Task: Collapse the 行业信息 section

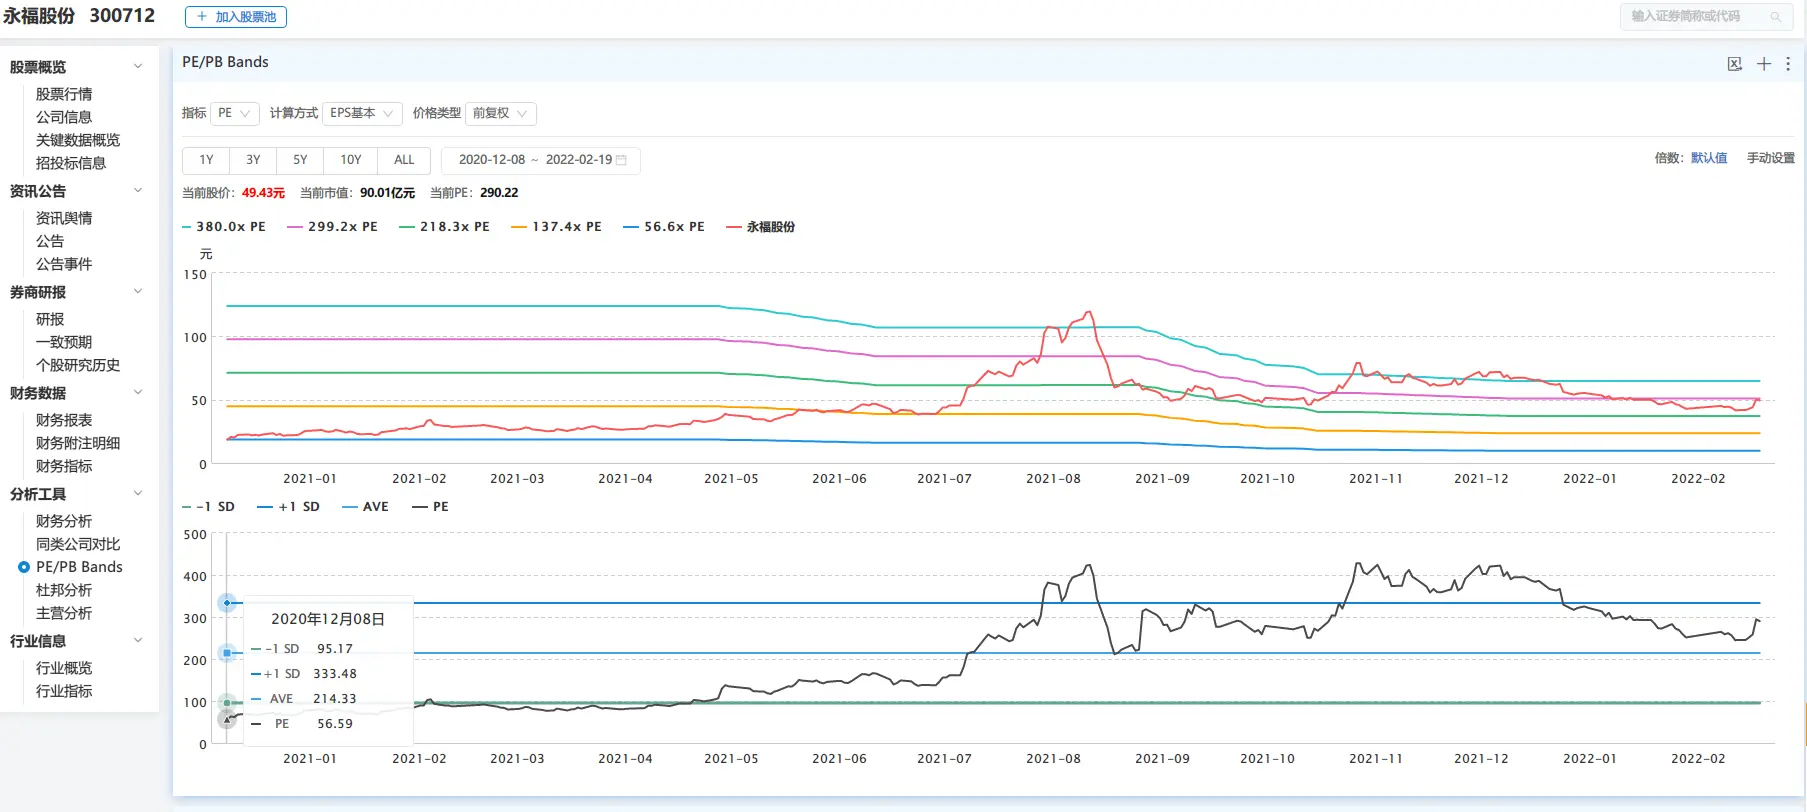Action: click(x=138, y=641)
